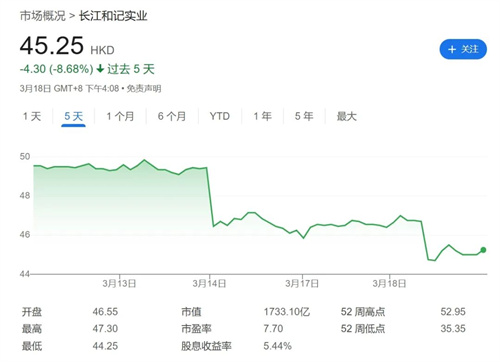Click the plus icon on the 关注 button

click(x=452, y=50)
